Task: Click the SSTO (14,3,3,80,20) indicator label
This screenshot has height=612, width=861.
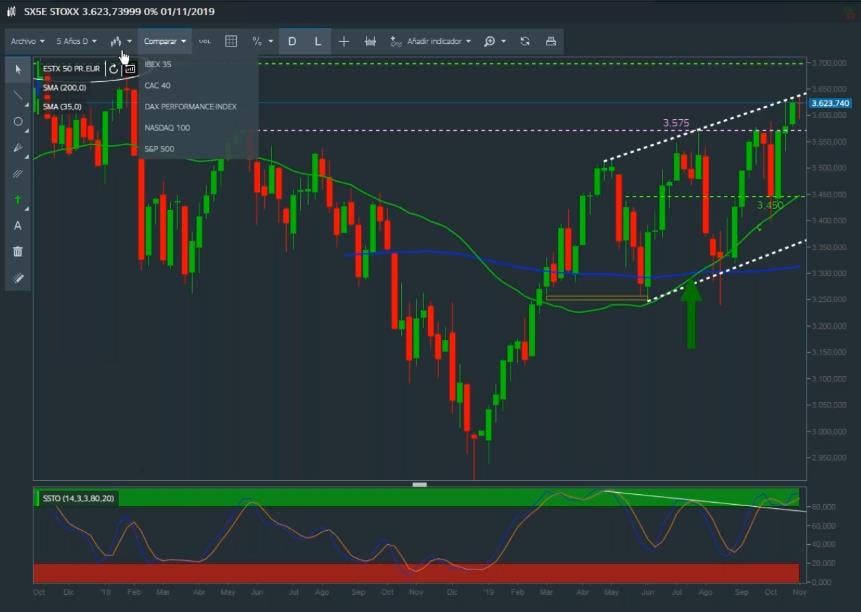Action: pos(79,497)
